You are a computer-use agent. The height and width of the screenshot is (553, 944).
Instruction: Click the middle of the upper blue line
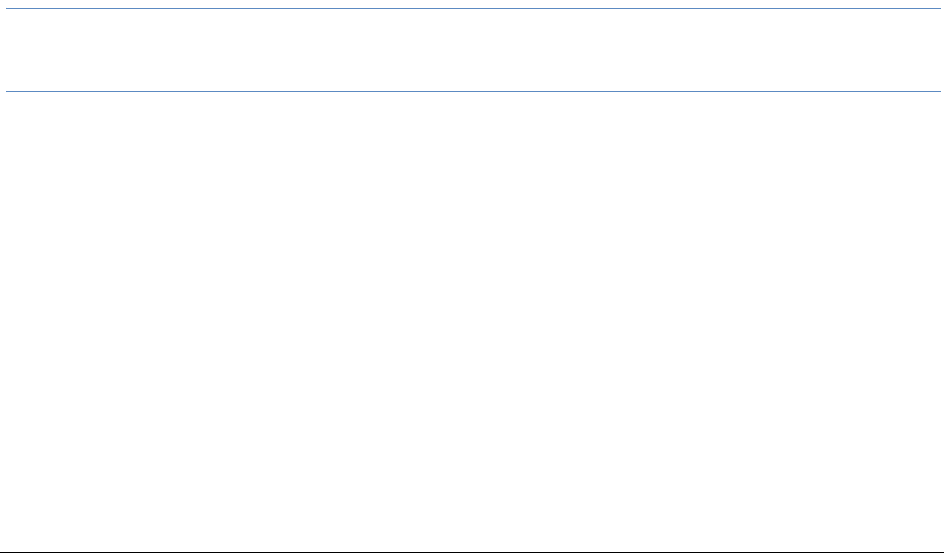click(x=472, y=10)
